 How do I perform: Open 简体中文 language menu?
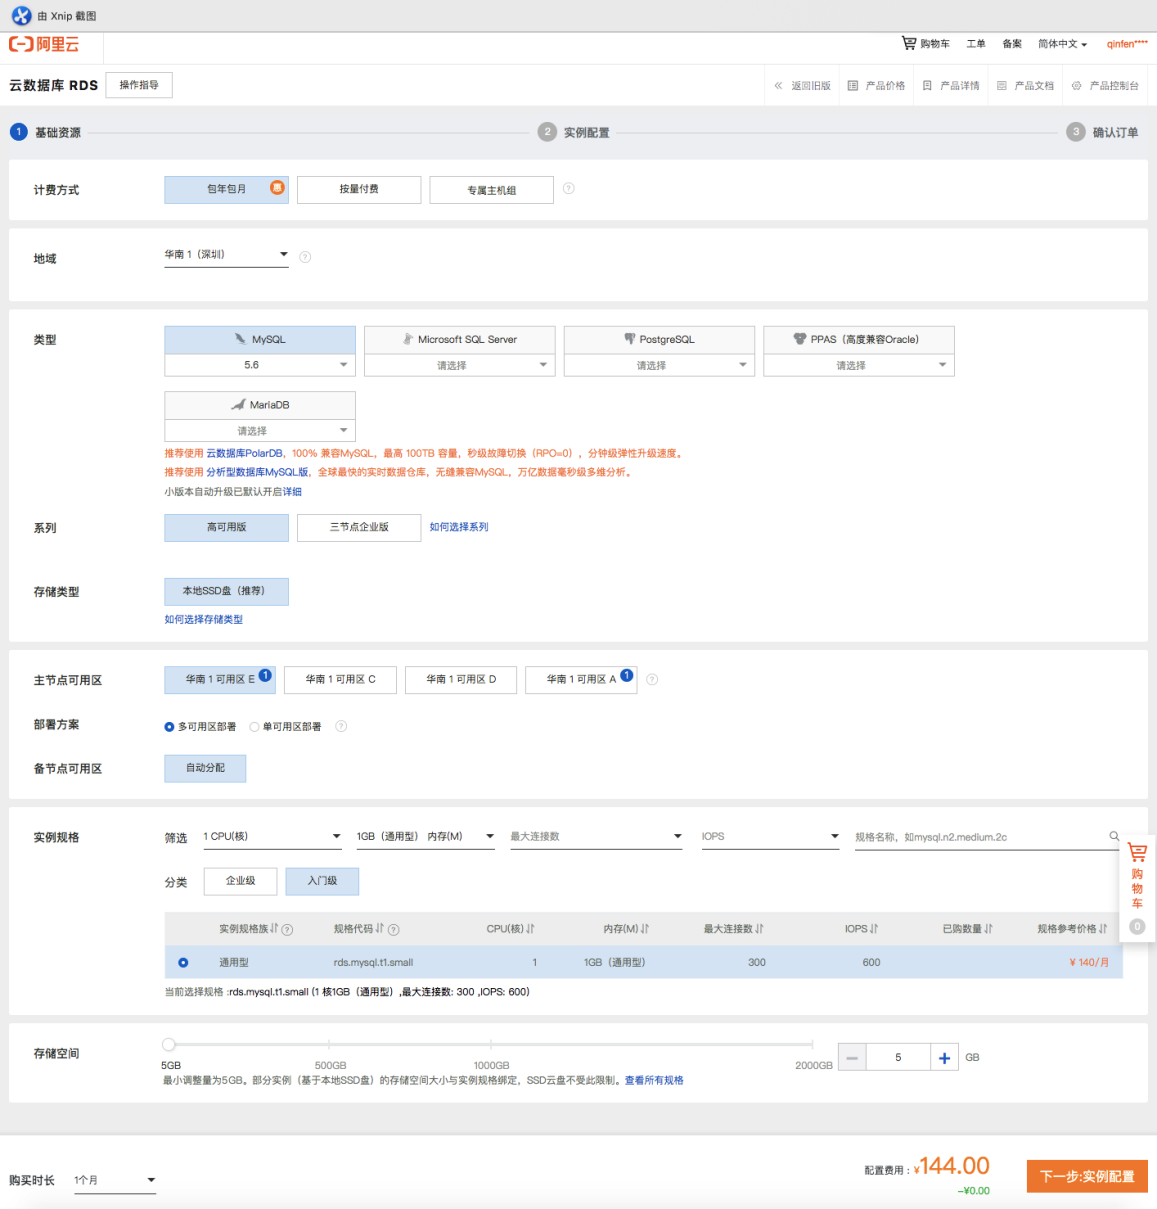click(1062, 44)
